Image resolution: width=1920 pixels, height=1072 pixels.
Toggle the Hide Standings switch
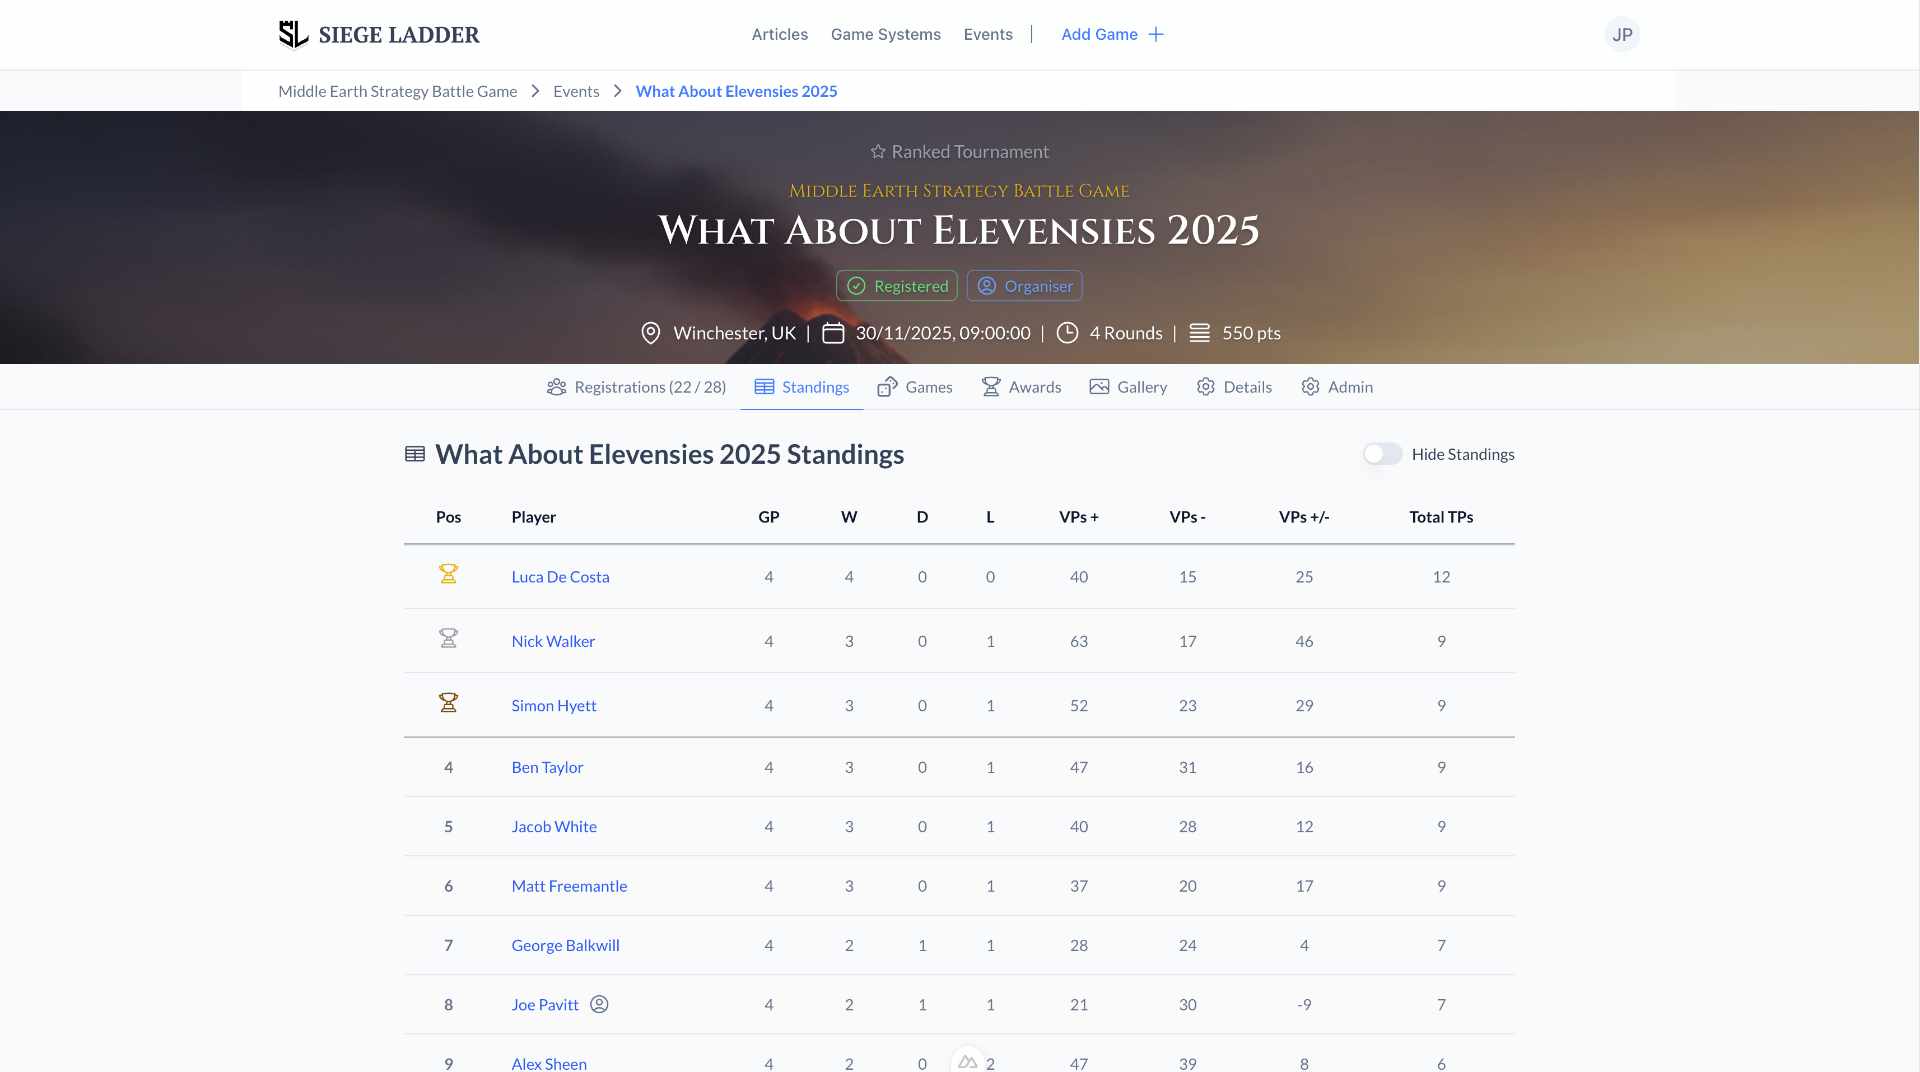point(1382,454)
